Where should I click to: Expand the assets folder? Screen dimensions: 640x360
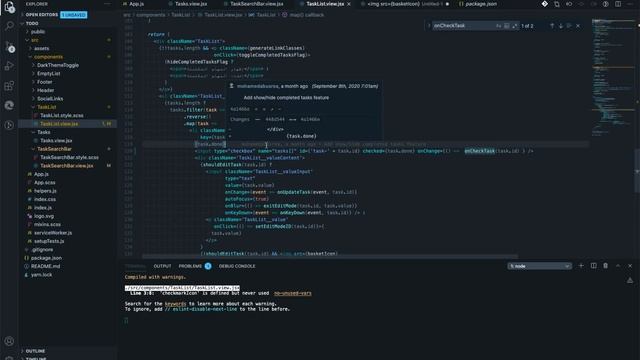point(41,48)
